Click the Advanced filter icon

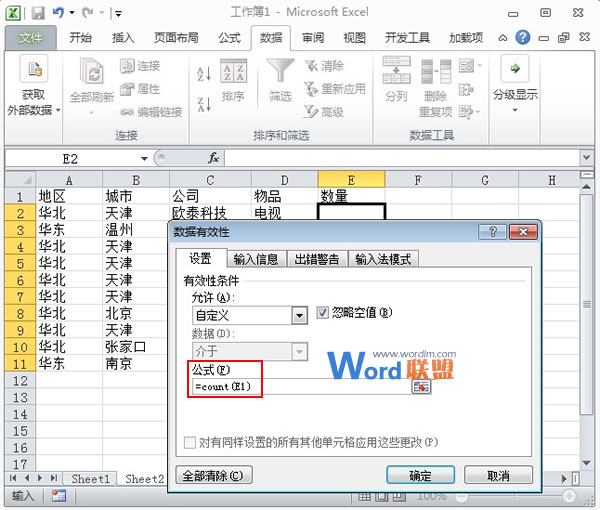(x=311, y=112)
